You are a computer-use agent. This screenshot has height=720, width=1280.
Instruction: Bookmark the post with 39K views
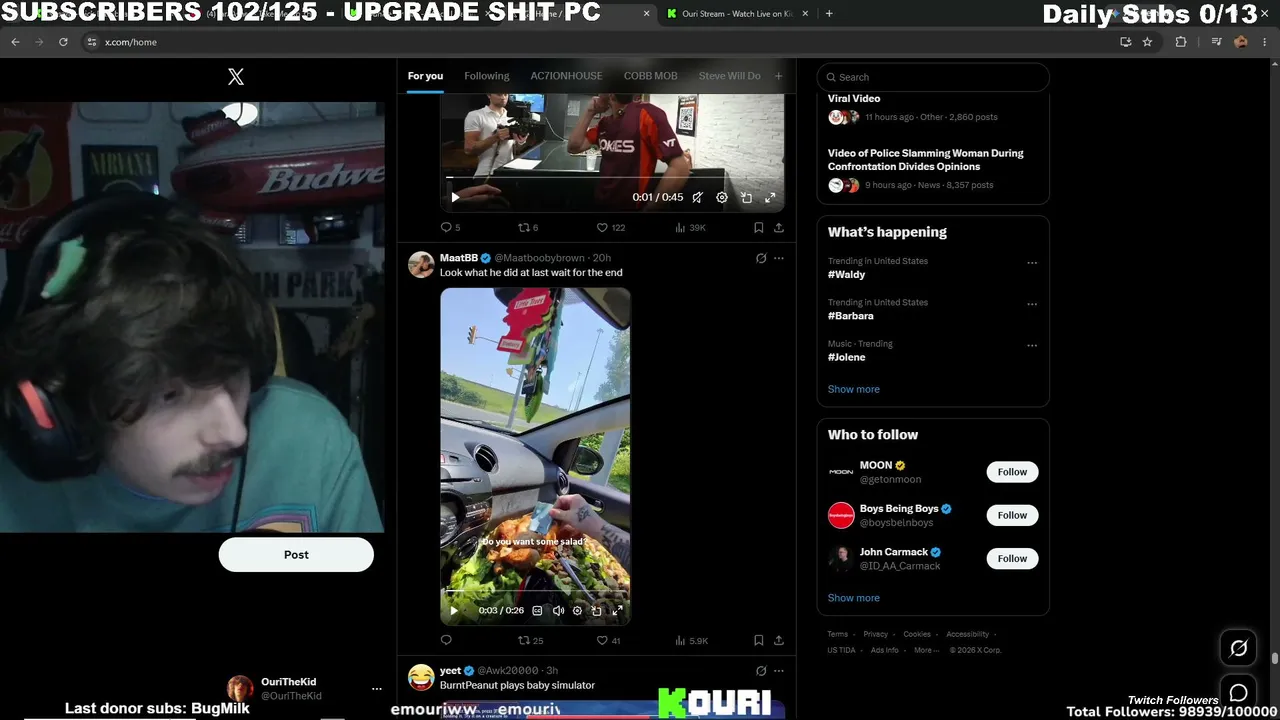pos(759,228)
